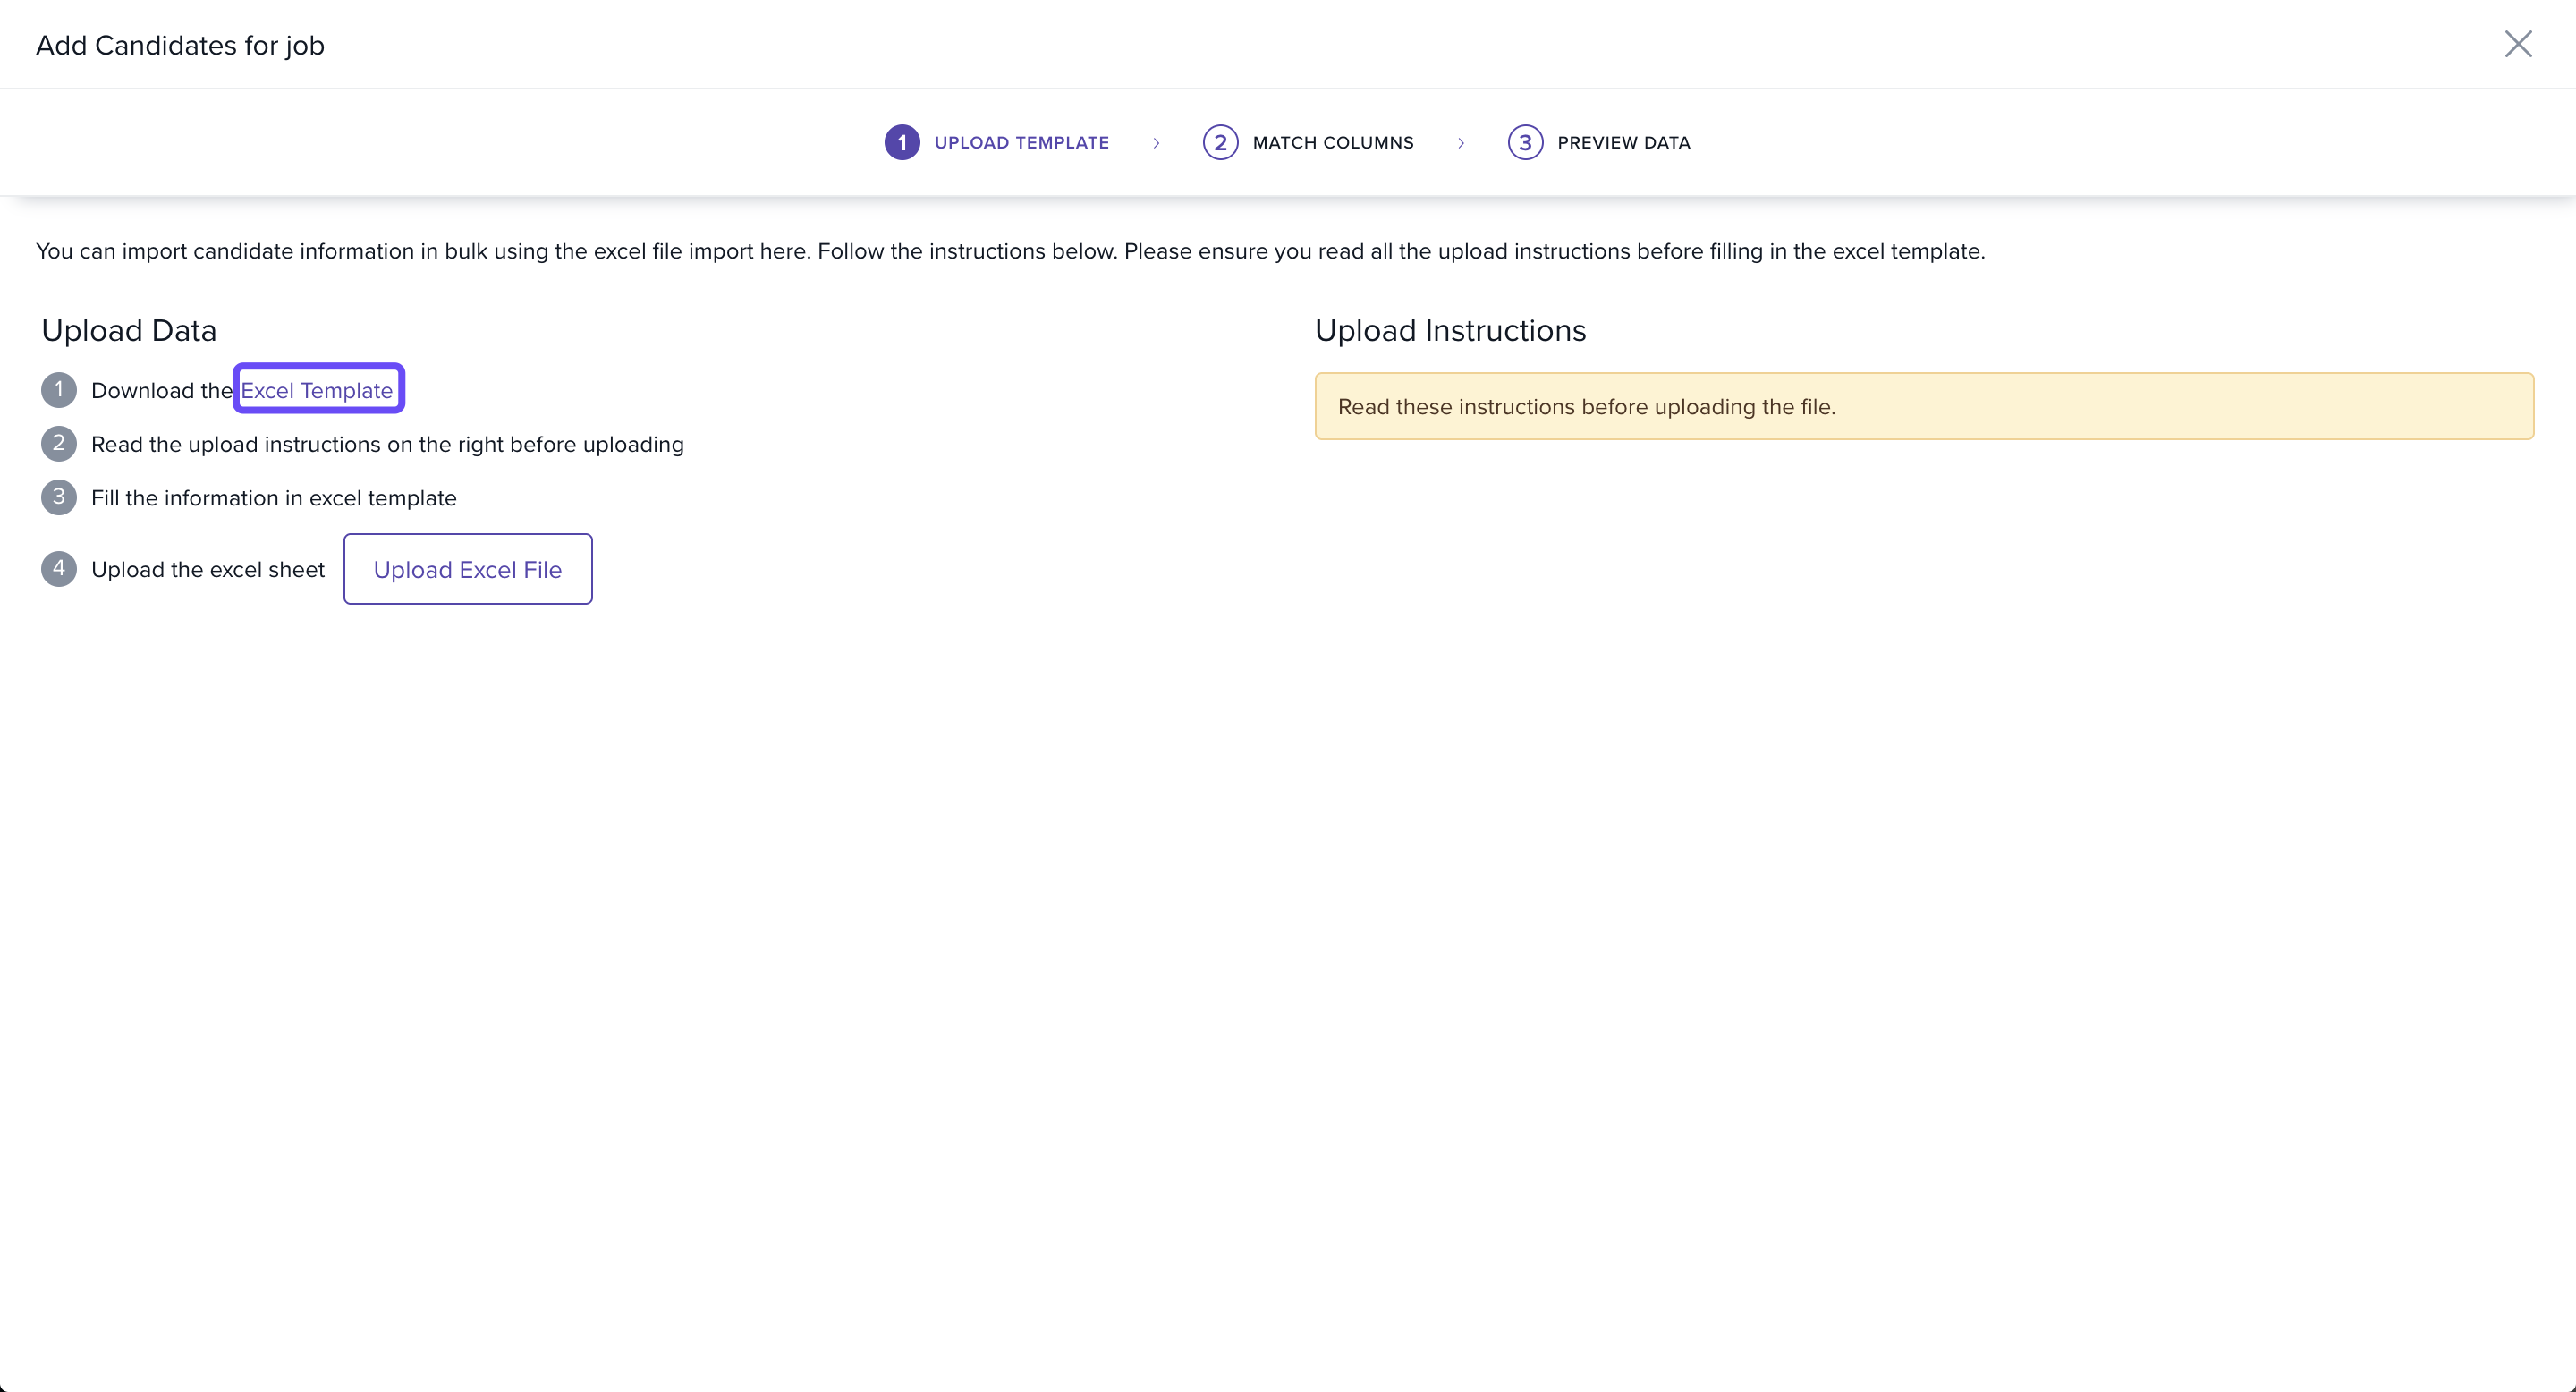2576x1392 pixels.
Task: Select the Upload Template step label
Action: [x=1021, y=142]
